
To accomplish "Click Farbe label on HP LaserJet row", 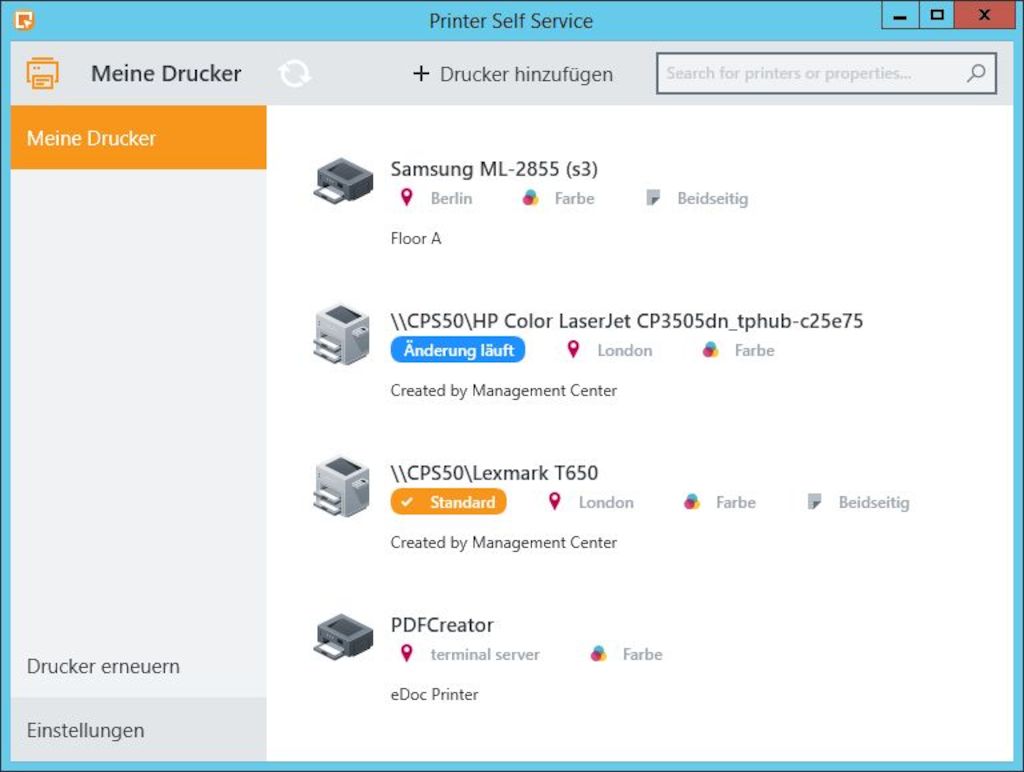I will pos(754,351).
